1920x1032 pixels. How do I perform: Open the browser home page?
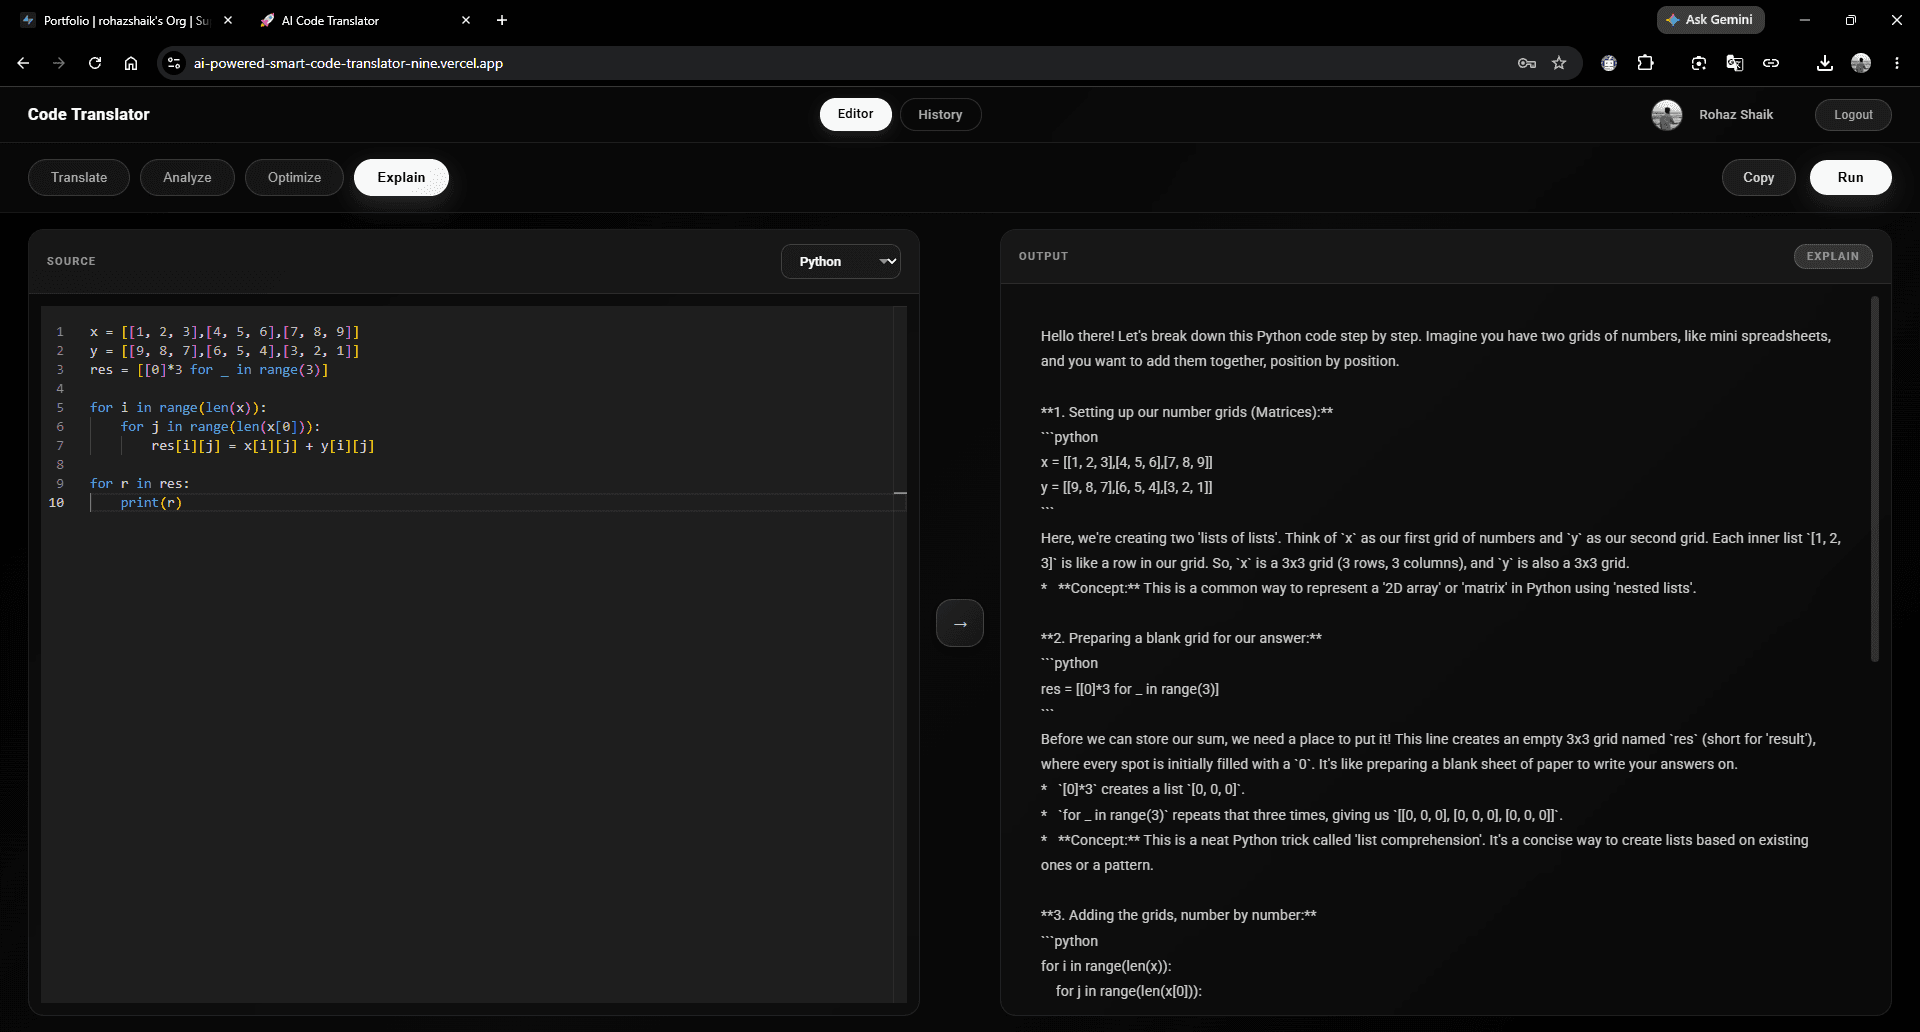pos(131,63)
